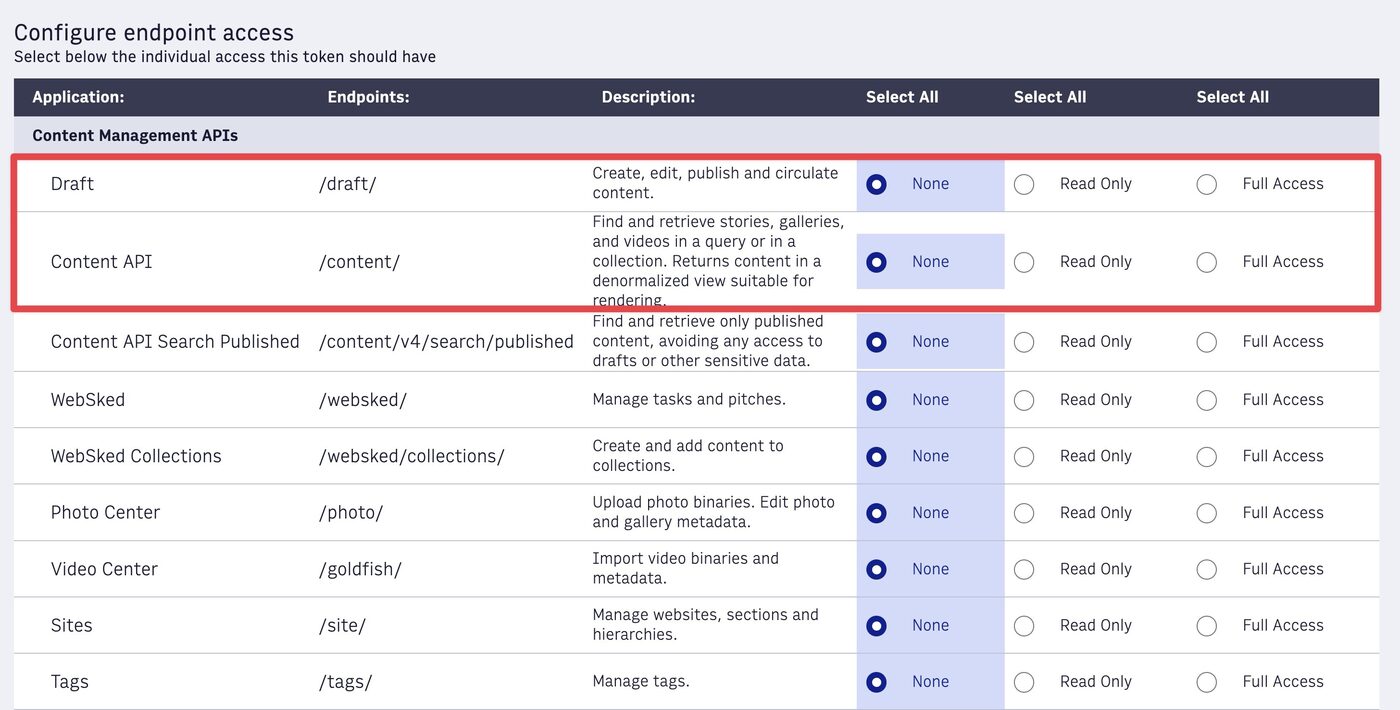The image size is (1400, 710).
Task: Click Select All above the None column
Action: pyautogui.click(x=902, y=97)
